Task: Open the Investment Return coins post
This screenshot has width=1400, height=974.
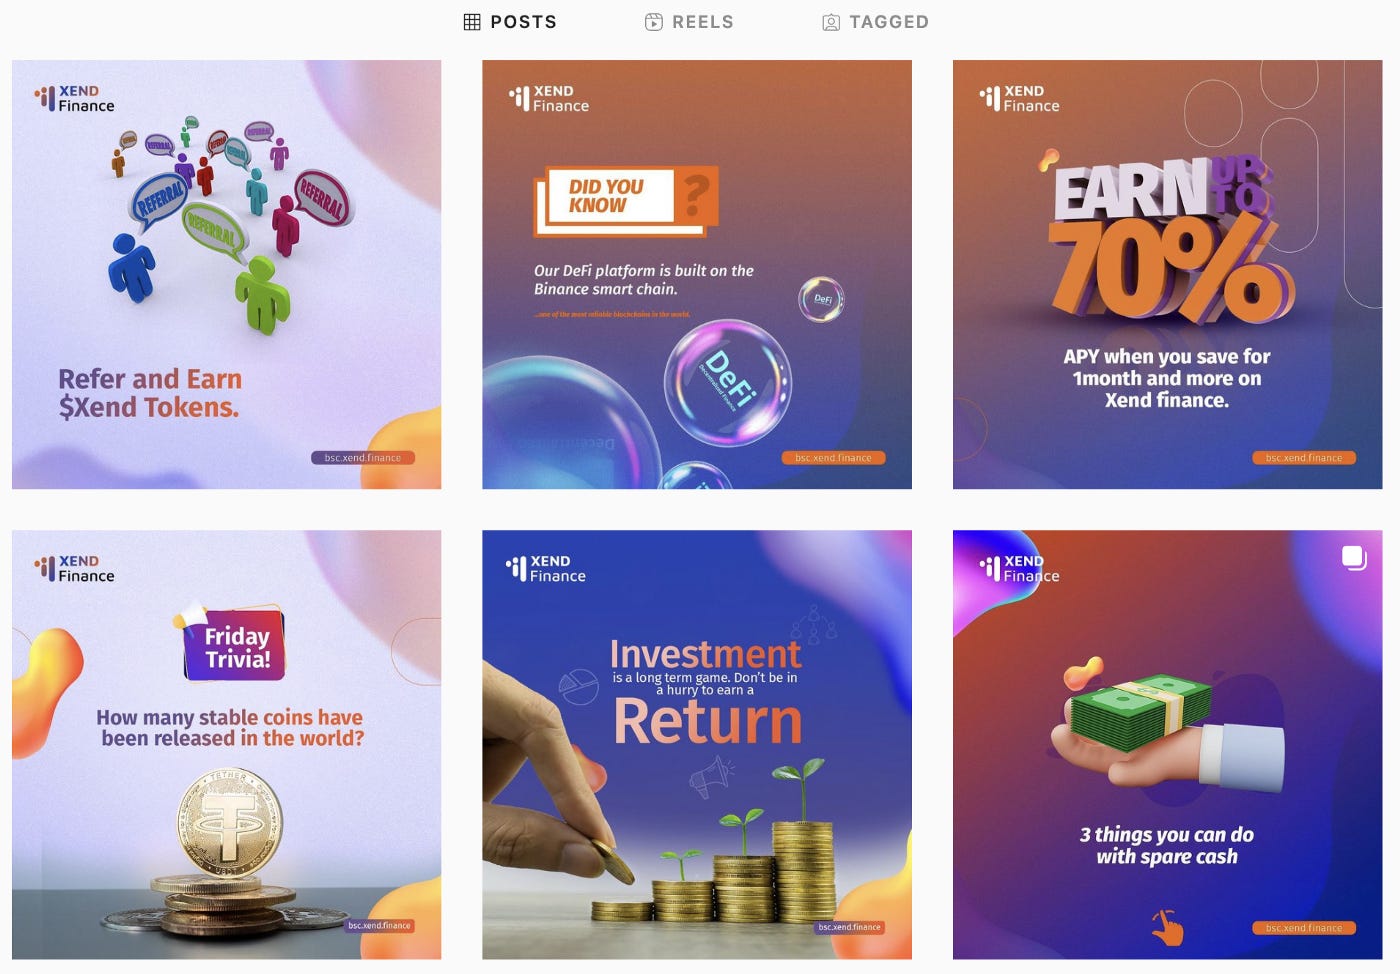Action: pyautogui.click(x=697, y=745)
